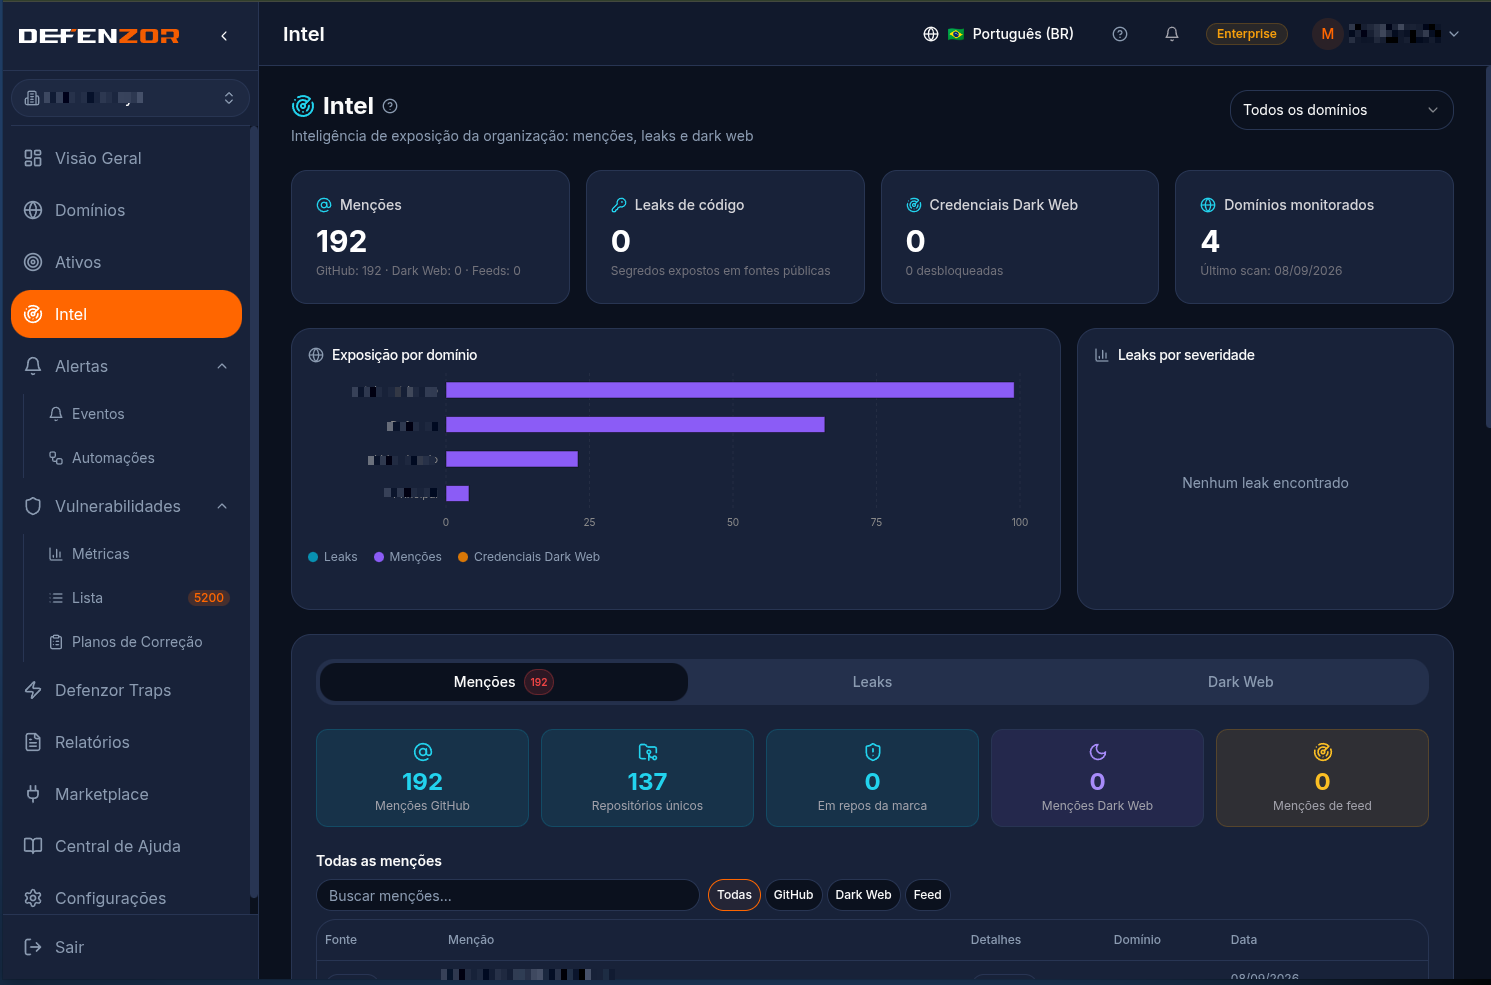The width and height of the screenshot is (1491, 985).
Task: Focus the Buscar menções search field
Action: pos(507,895)
